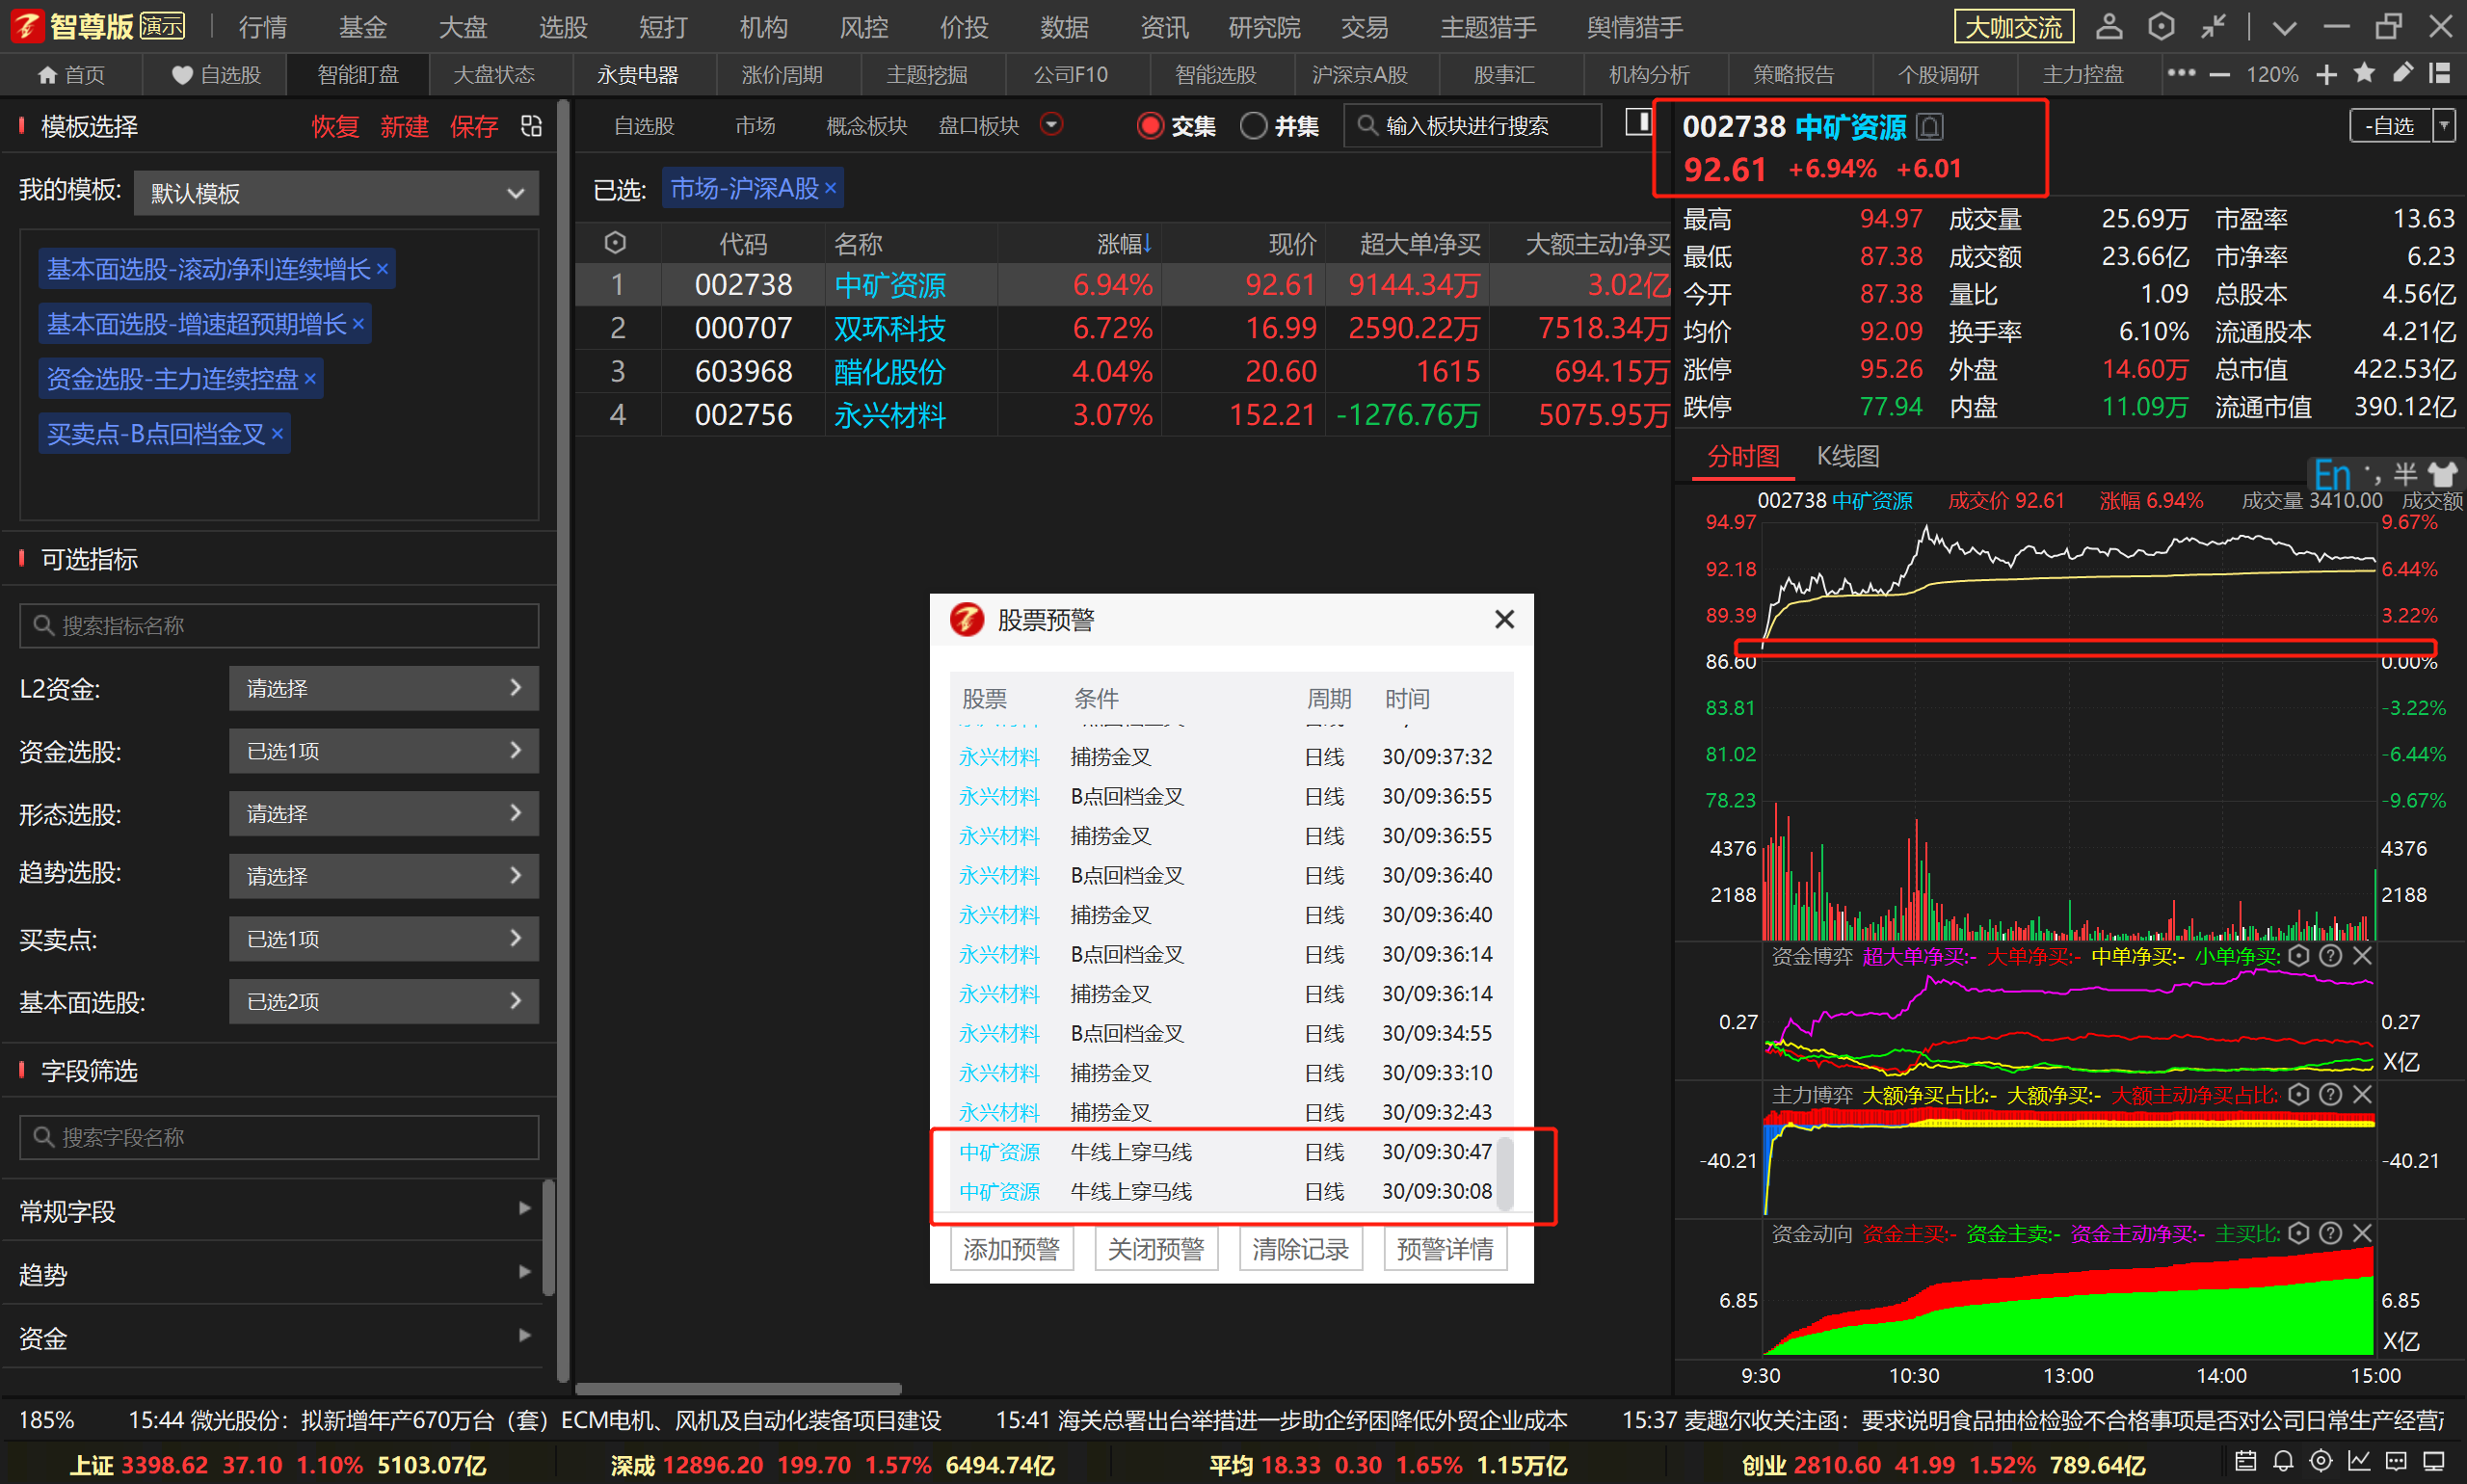
Task: Remove the 增速超预期增长 condition tag
Action: pos(358,324)
